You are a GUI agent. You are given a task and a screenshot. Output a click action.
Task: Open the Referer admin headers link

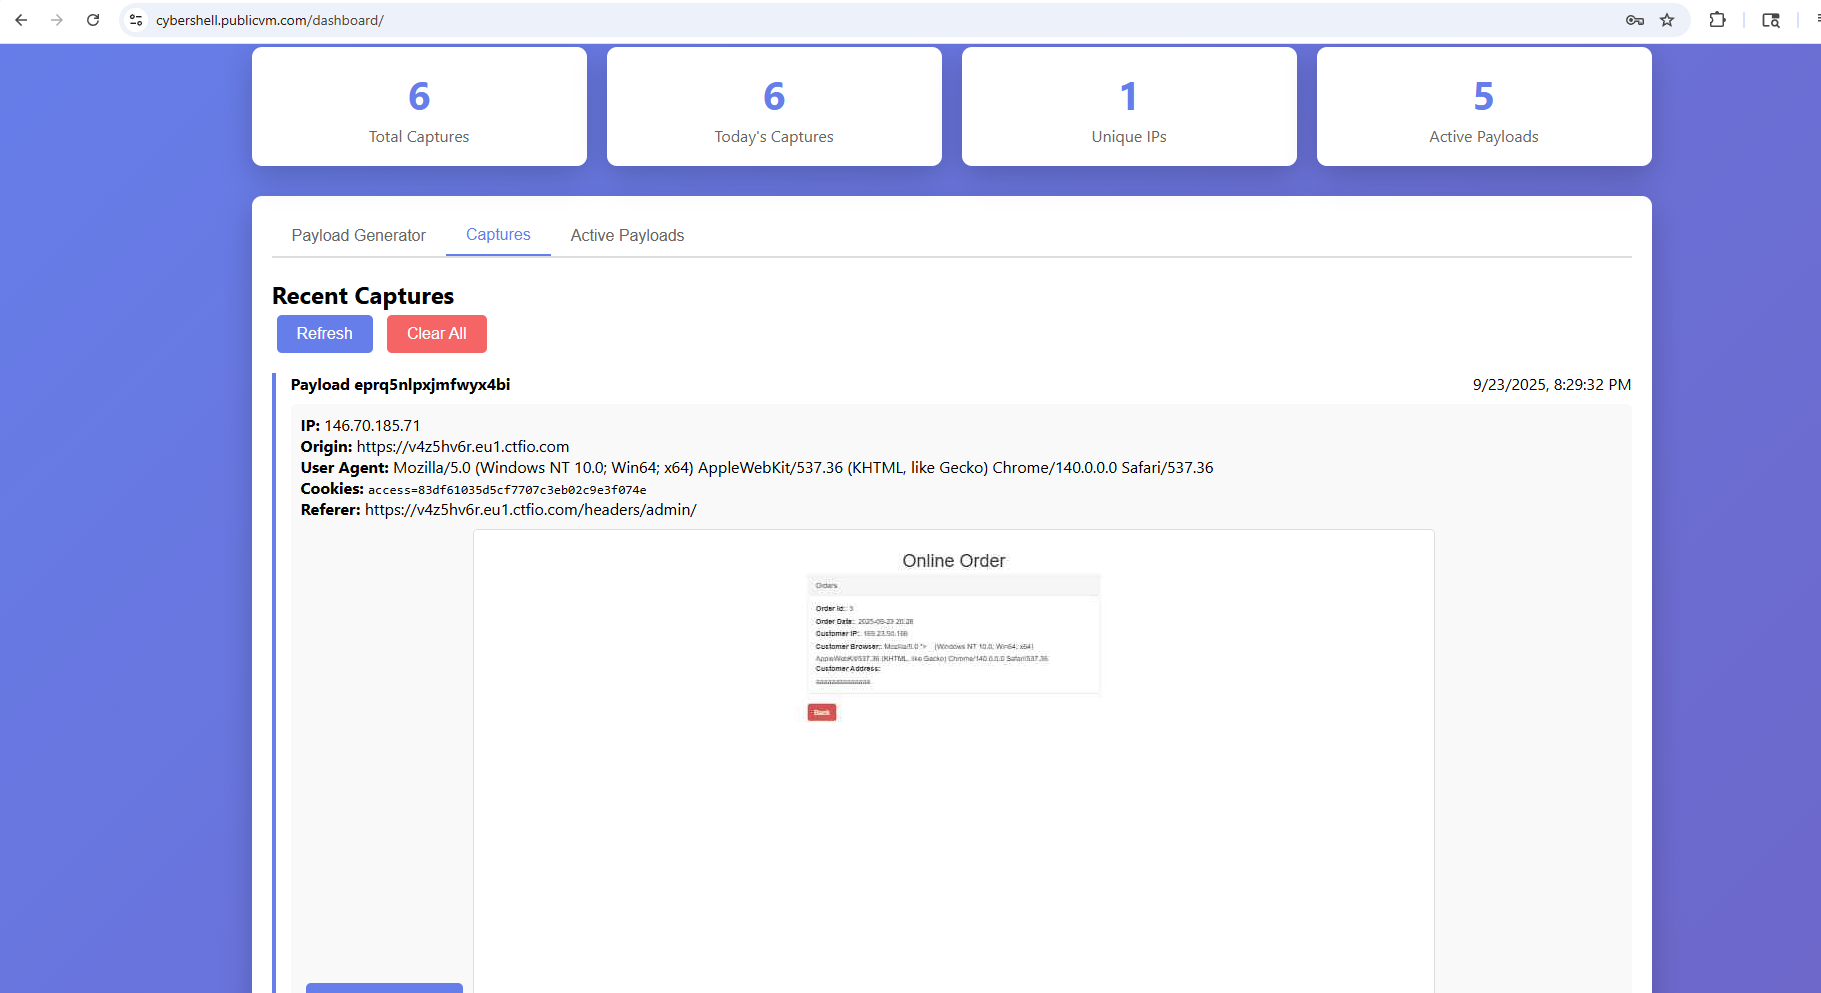click(531, 509)
